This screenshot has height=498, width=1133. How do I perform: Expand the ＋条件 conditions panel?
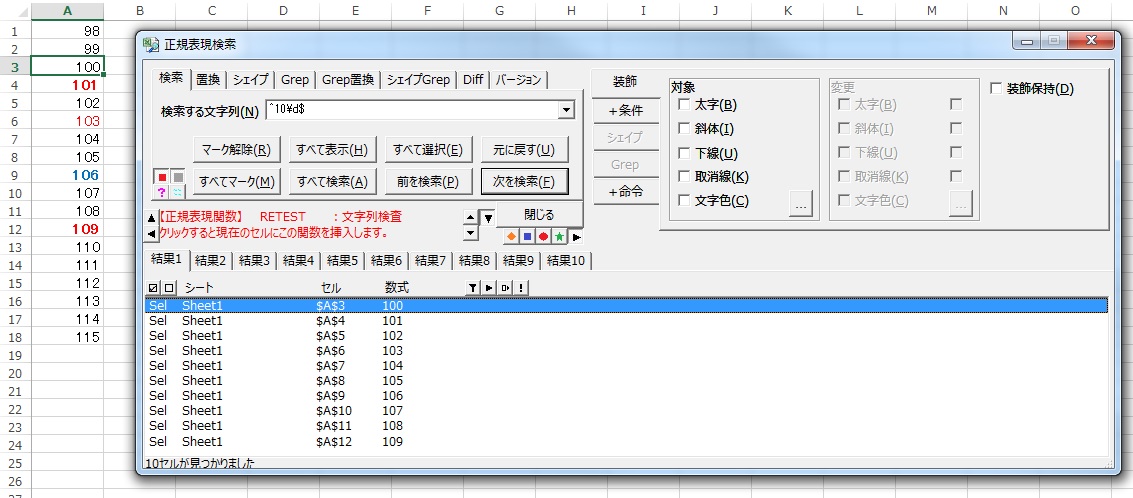coord(624,110)
